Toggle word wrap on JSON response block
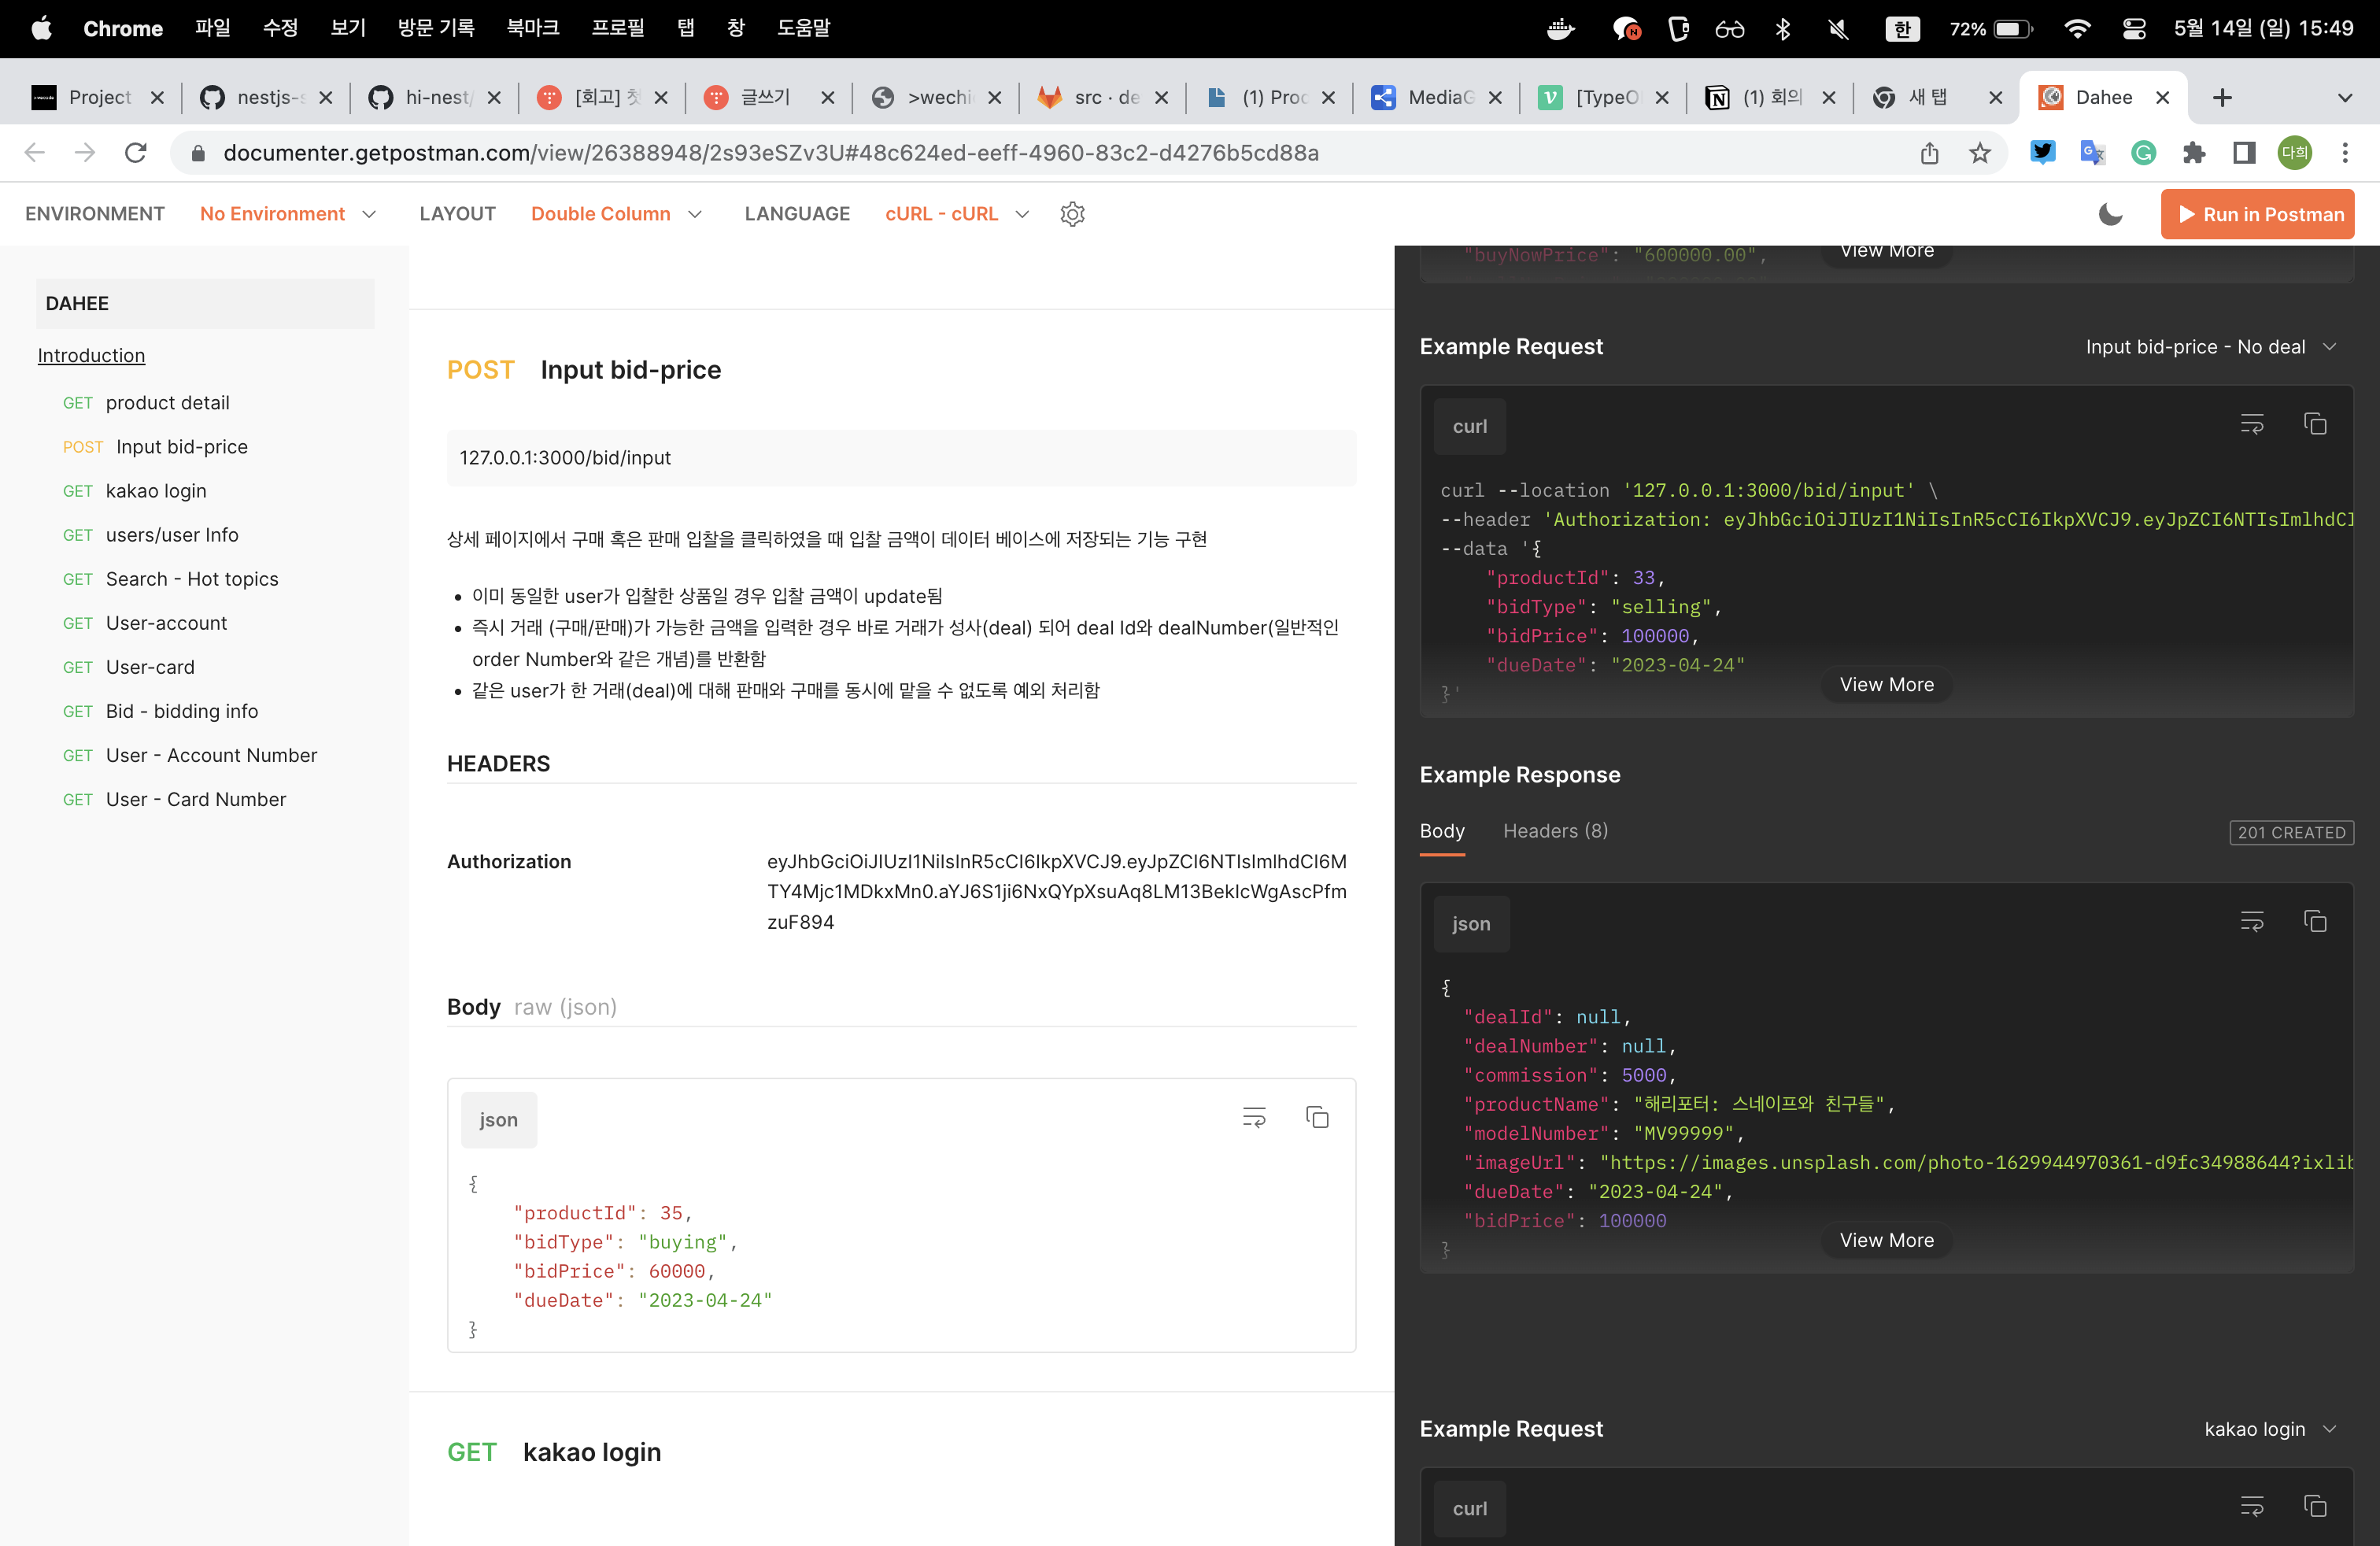 coord(2251,921)
